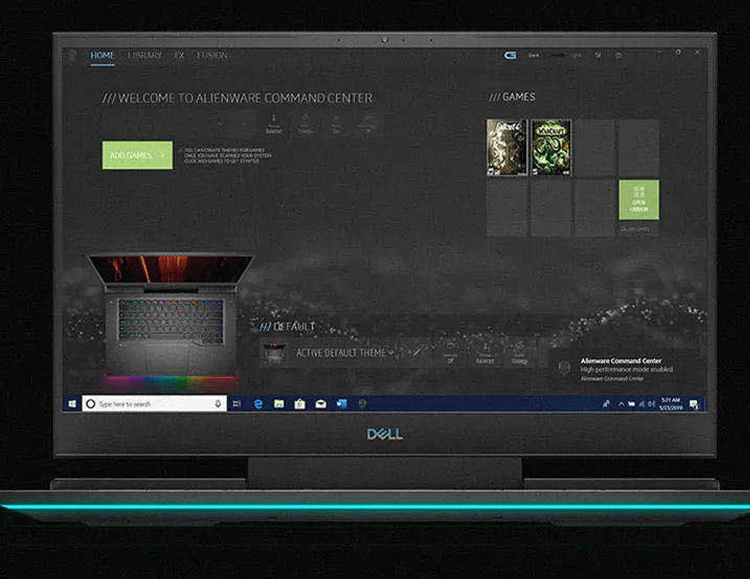This screenshot has height=579, width=750.
Task: Open the Mail app on the taskbar
Action: click(321, 404)
